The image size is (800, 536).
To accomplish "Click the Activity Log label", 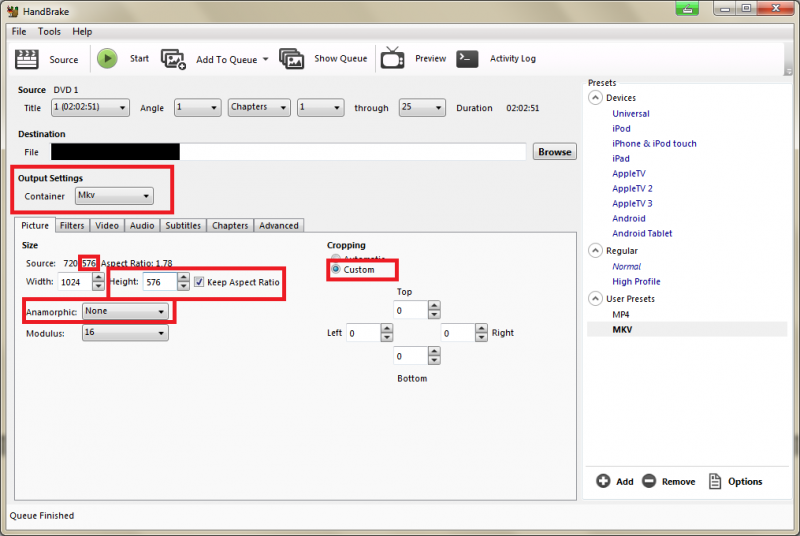I will click(513, 59).
